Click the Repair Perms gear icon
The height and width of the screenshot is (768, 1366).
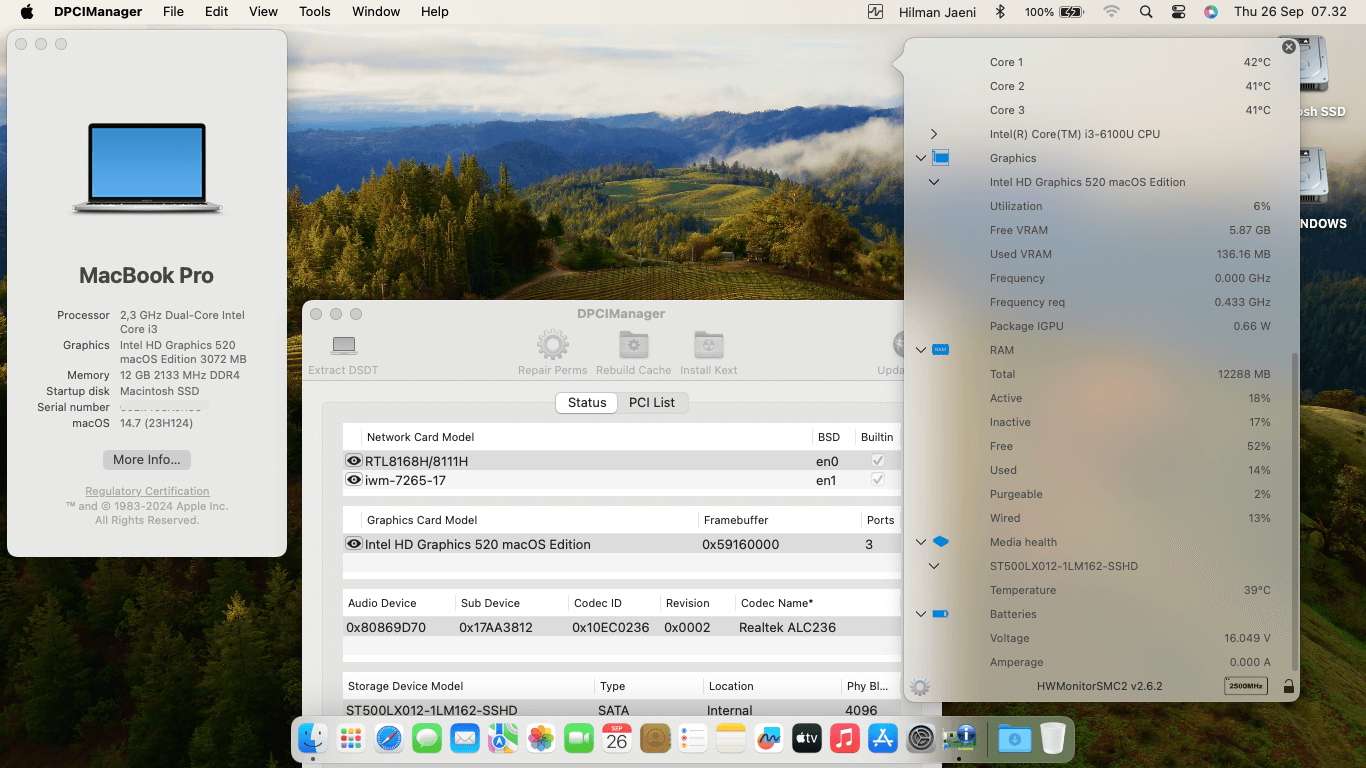pos(553,346)
